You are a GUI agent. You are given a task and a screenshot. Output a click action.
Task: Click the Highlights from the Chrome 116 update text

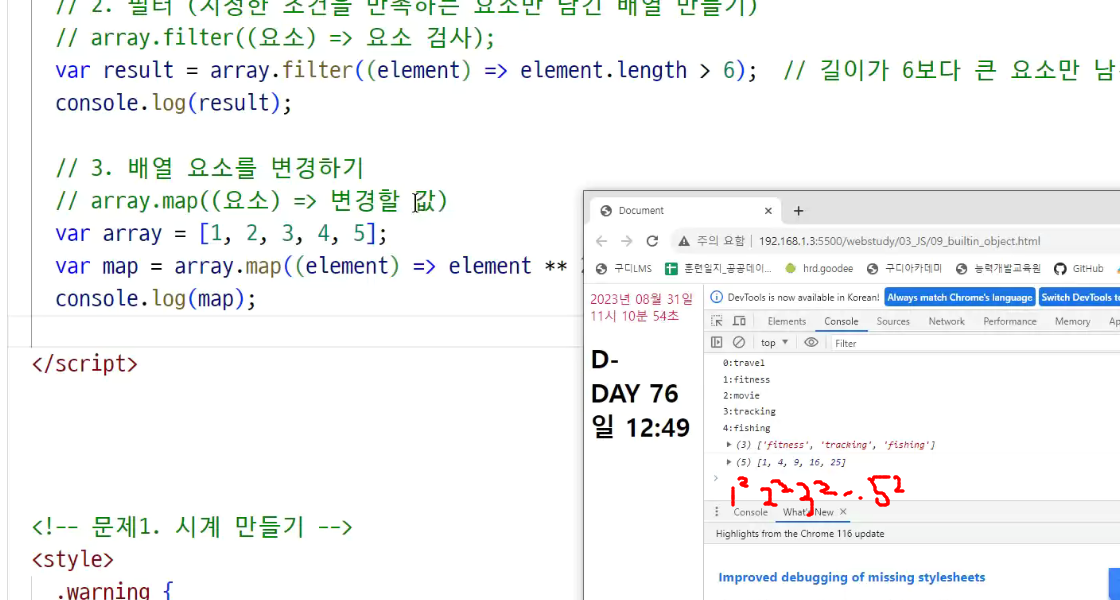(800, 534)
